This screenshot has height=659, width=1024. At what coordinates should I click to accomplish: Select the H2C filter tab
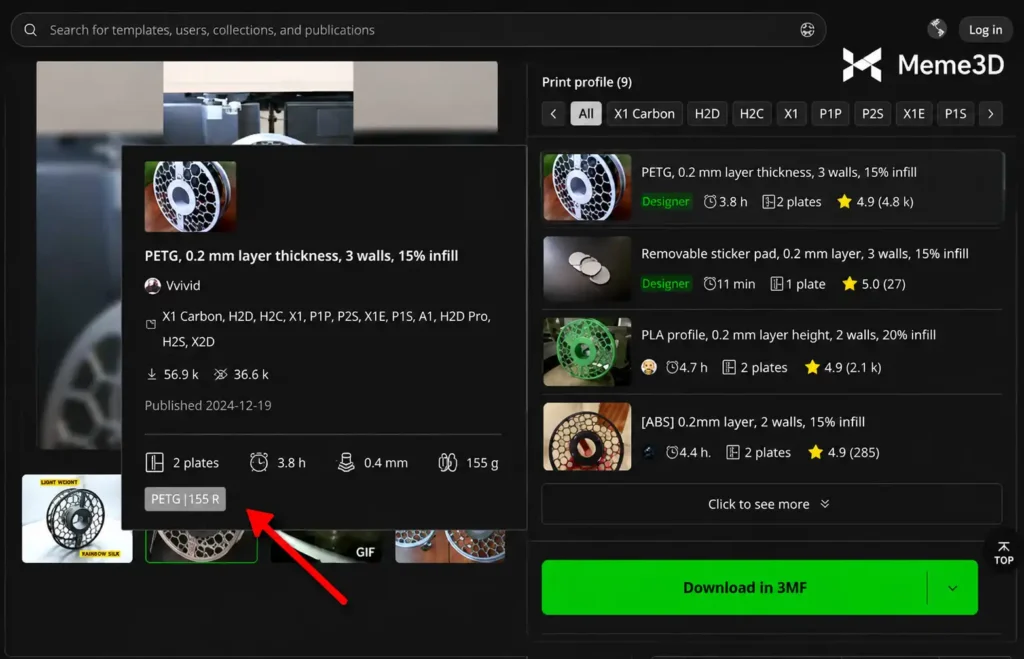click(x=751, y=114)
